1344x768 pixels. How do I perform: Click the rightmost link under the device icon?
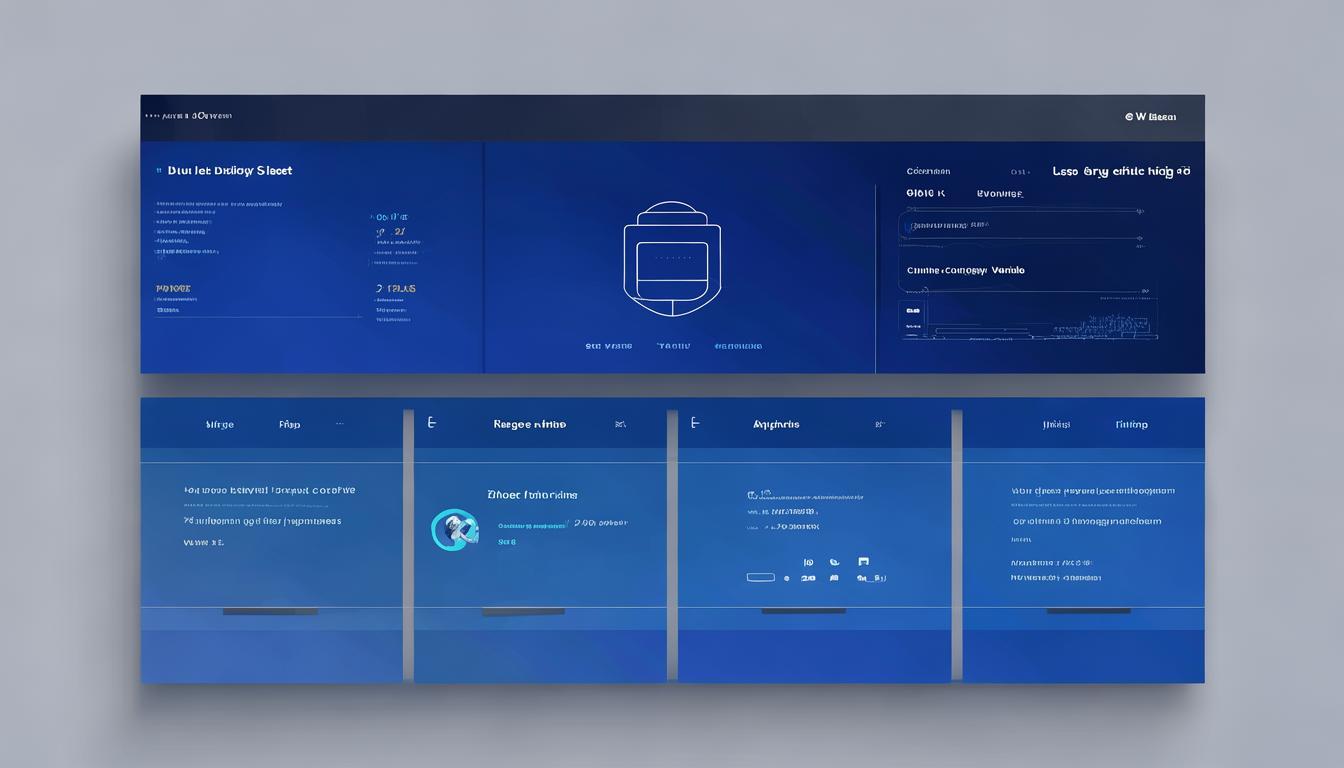pyautogui.click(x=738, y=346)
